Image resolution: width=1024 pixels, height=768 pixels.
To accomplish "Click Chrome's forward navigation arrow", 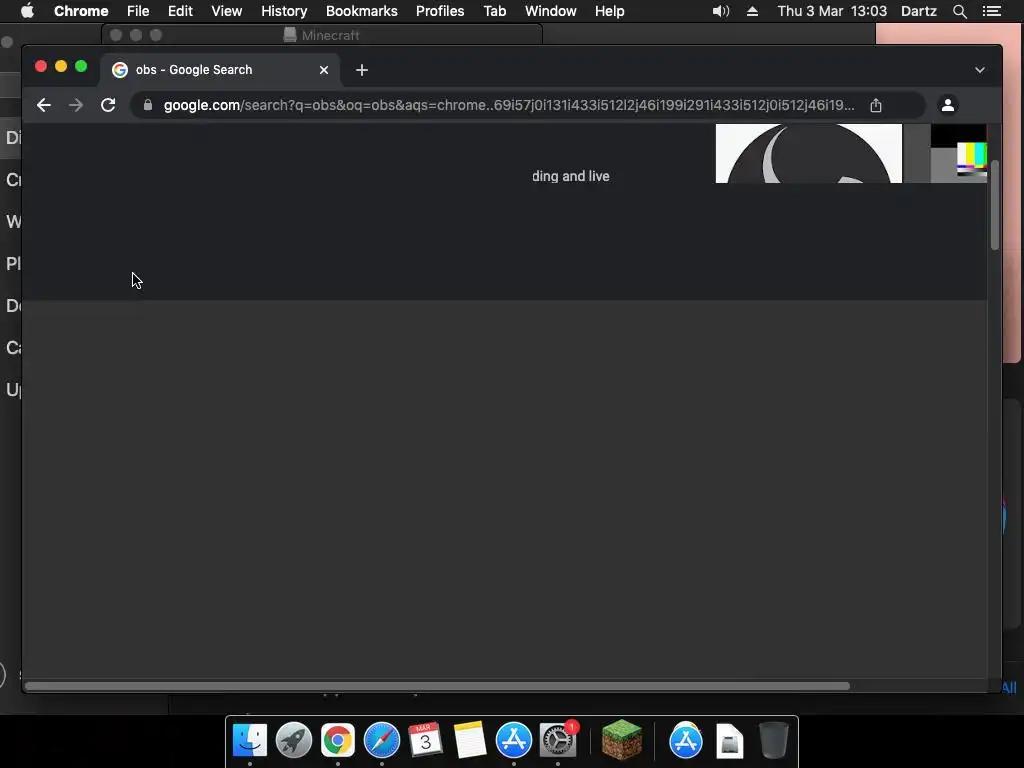I will [76, 105].
